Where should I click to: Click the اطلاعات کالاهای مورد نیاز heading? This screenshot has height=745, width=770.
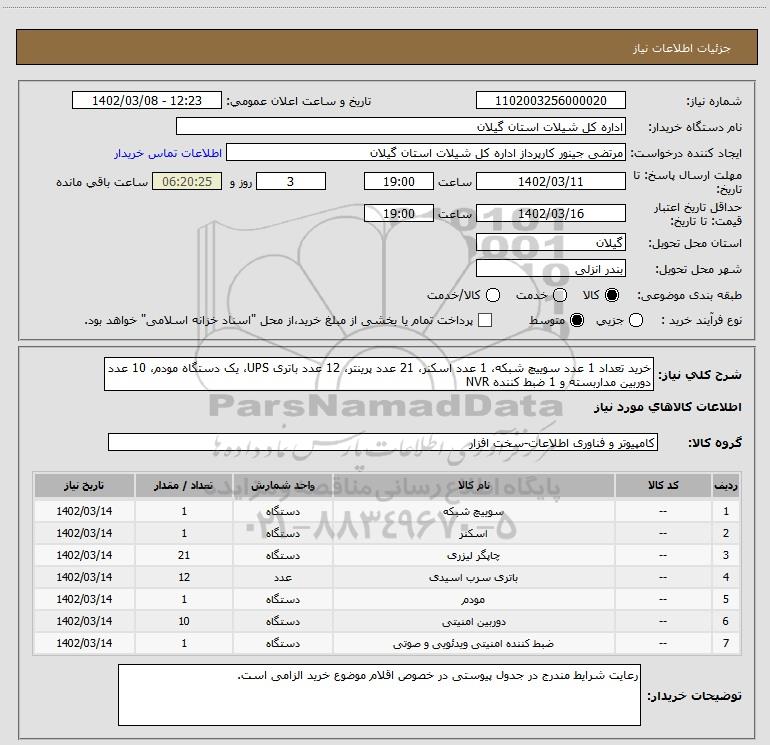(x=667, y=407)
